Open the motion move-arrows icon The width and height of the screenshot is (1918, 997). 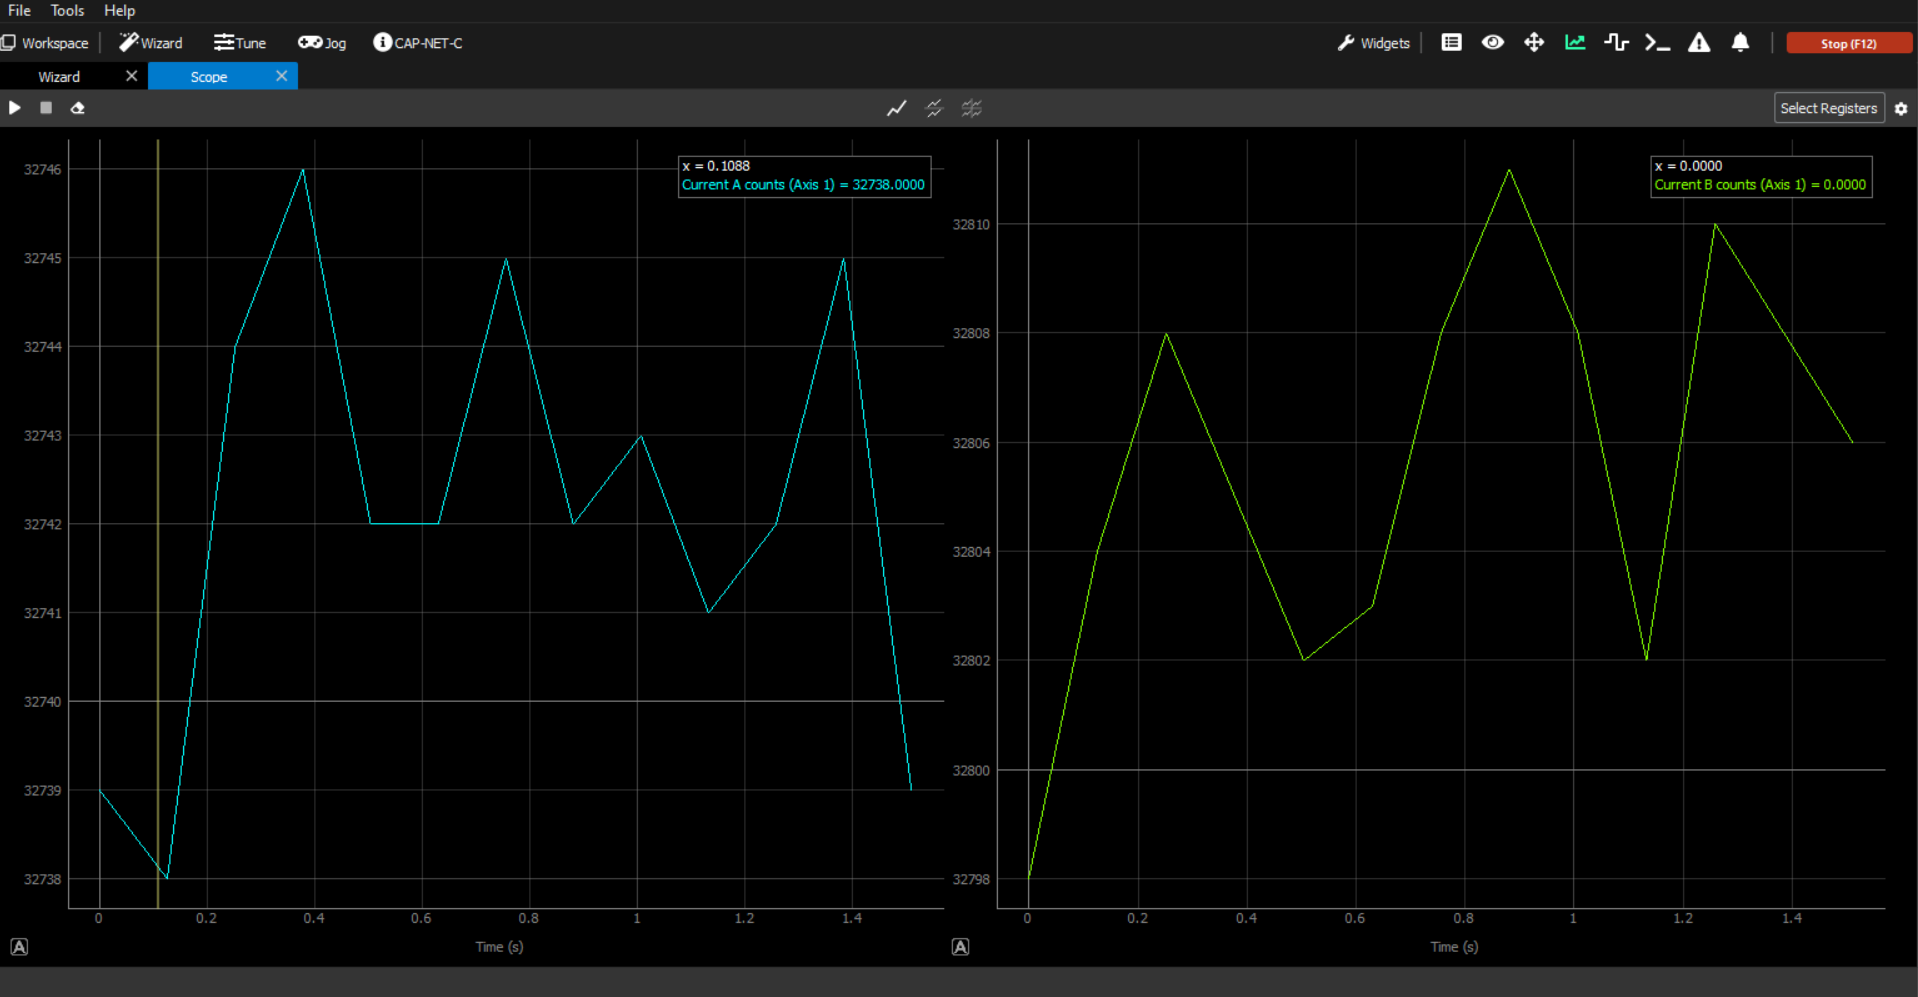tap(1533, 42)
